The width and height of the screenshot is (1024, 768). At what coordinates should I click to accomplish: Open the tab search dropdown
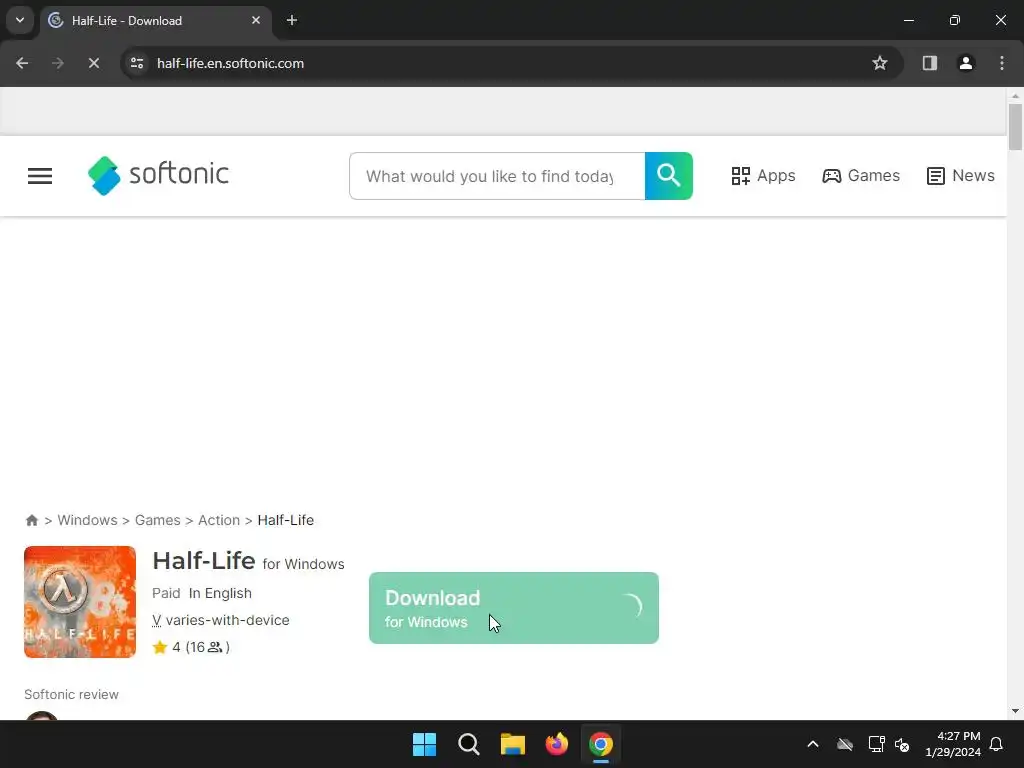[20, 20]
